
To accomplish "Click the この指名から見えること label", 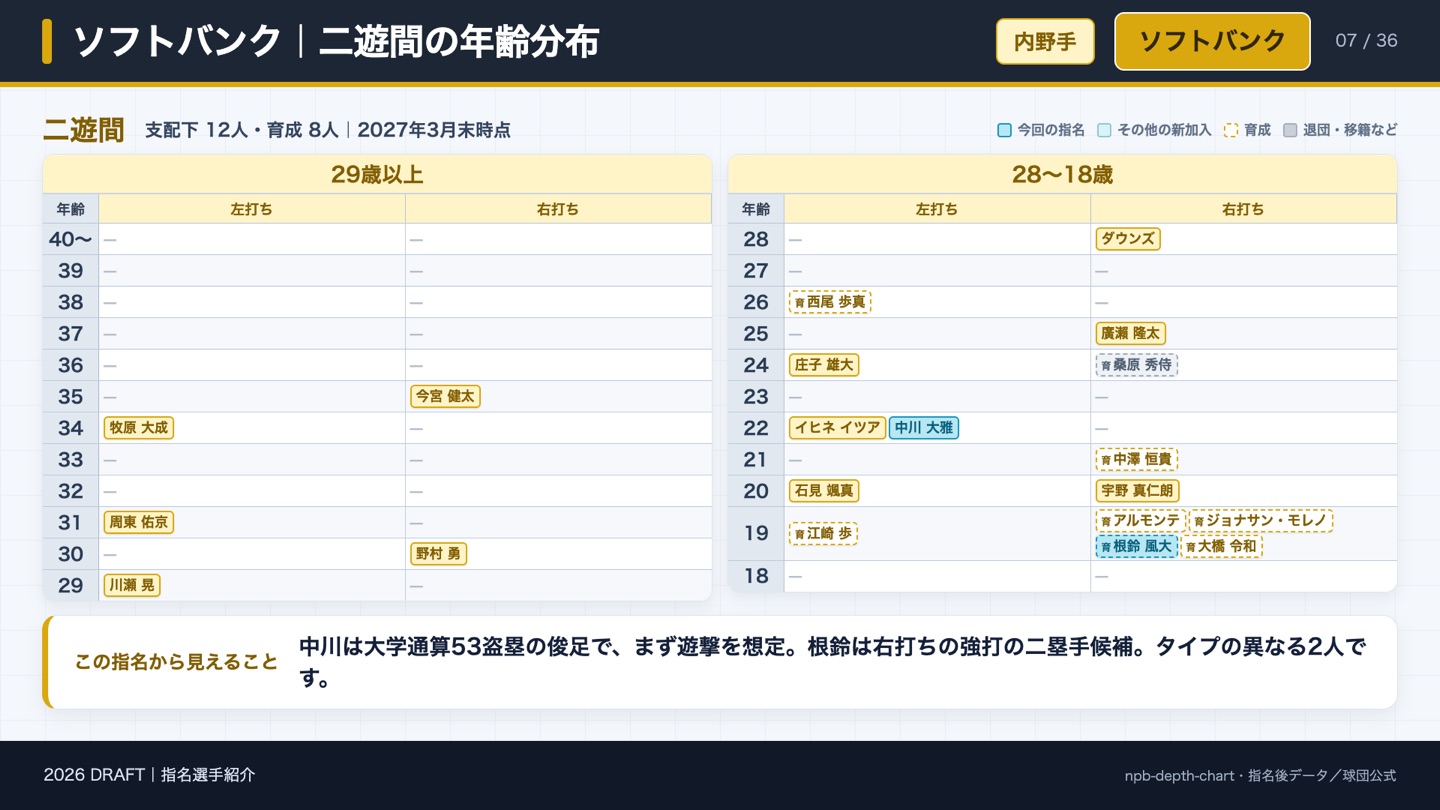I will (176, 662).
